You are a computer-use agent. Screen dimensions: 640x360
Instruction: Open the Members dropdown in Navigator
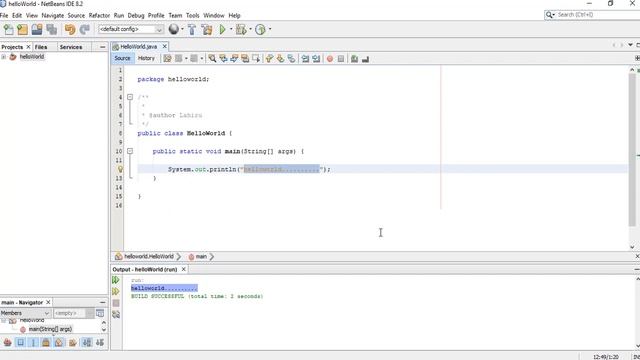click(25, 313)
